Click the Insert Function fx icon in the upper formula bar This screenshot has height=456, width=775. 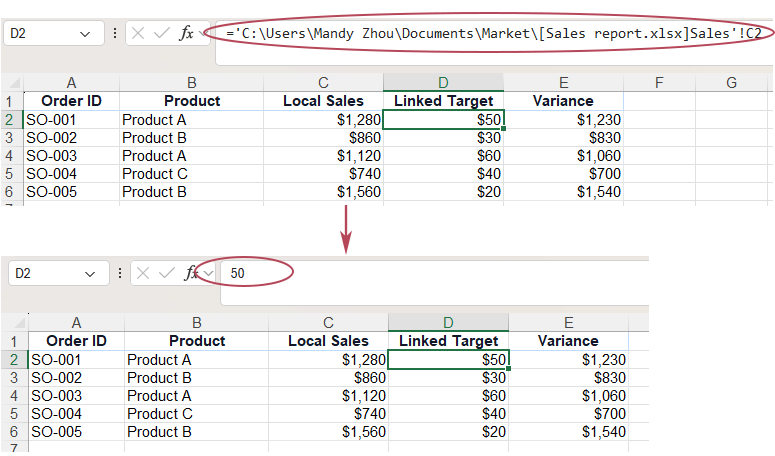(187, 33)
